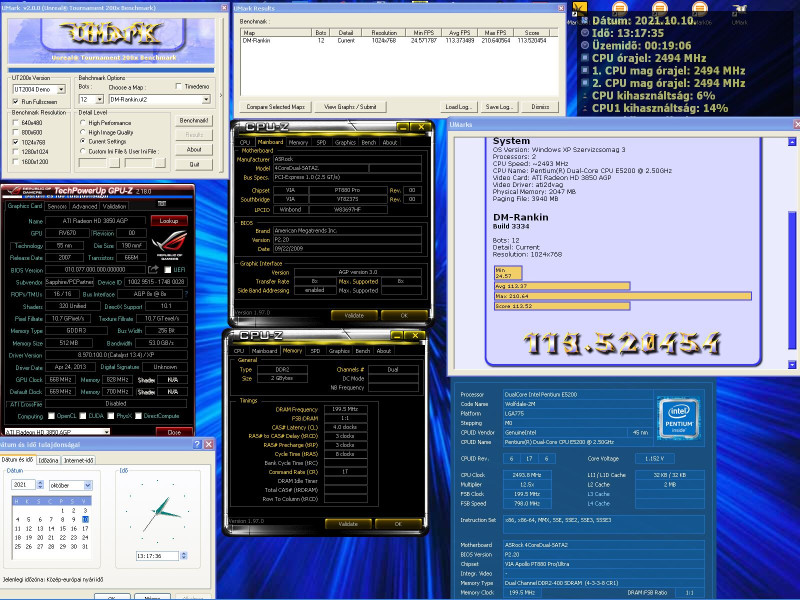
Task: Enable 640x480 benchmark resolution
Action: click(15, 123)
